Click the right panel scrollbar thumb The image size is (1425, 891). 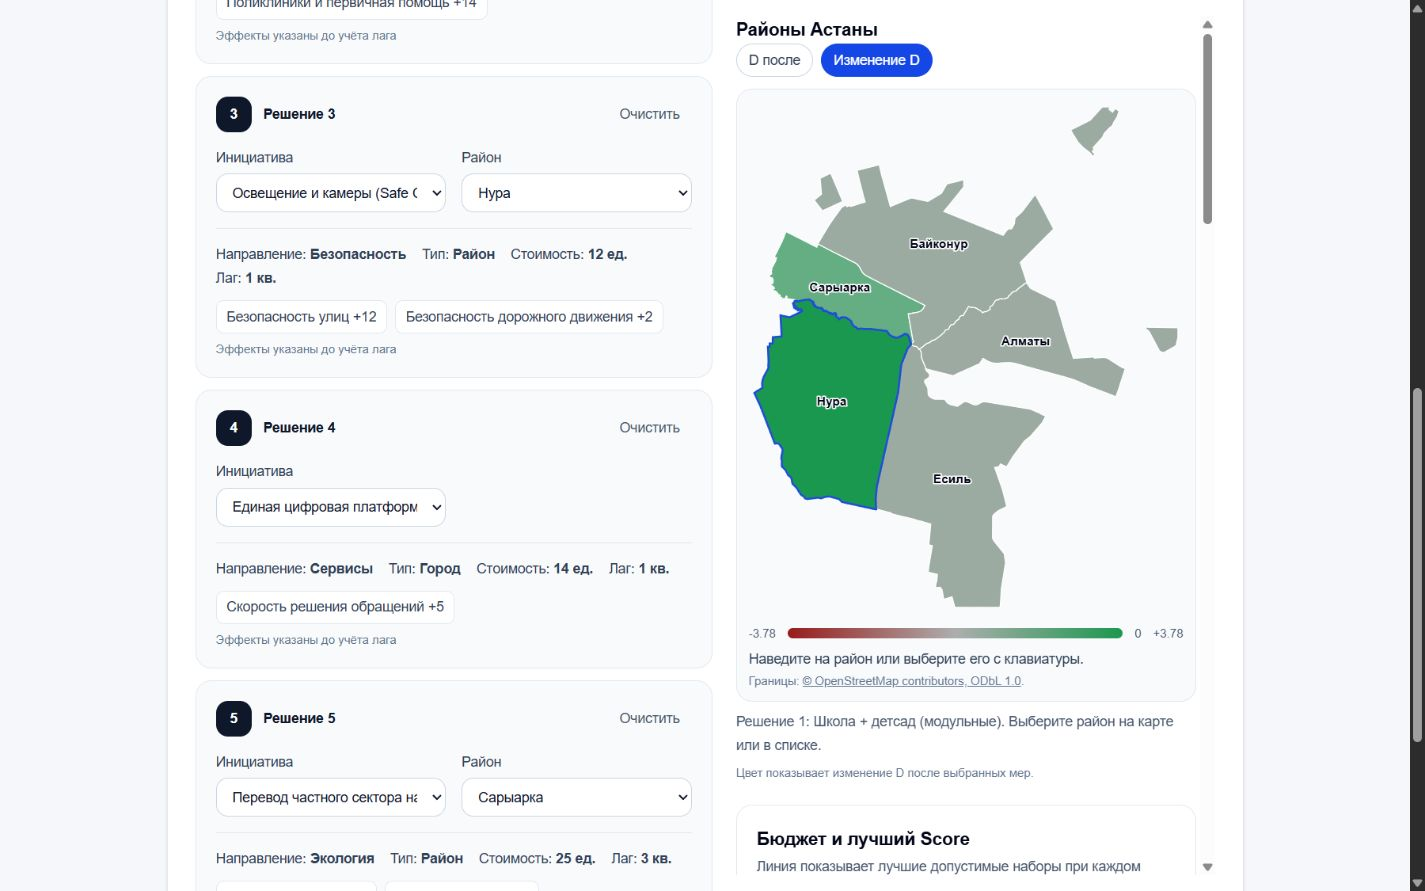tap(1207, 129)
